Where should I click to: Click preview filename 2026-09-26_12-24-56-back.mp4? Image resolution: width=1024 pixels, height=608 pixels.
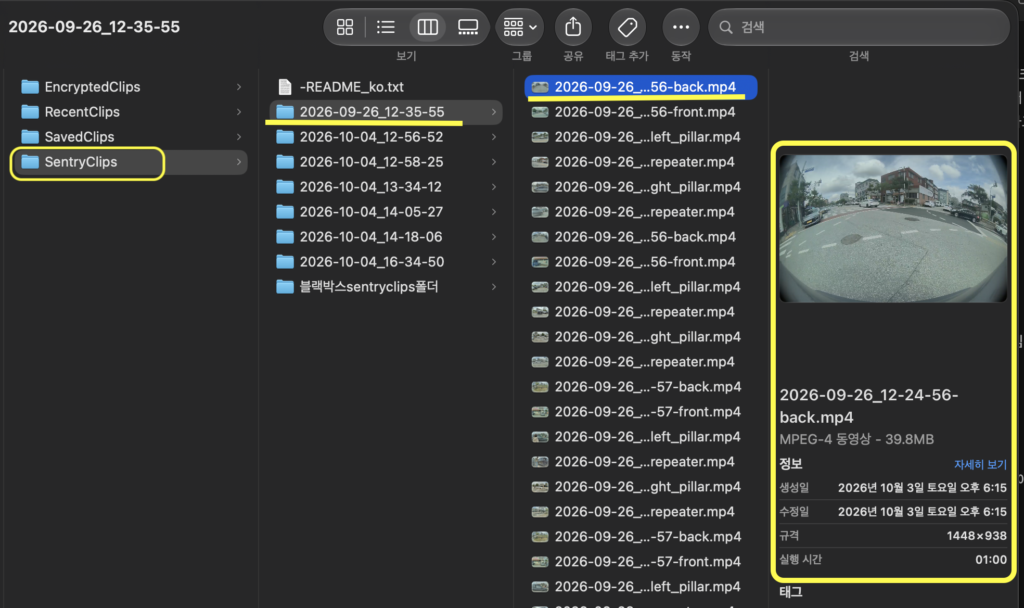pyautogui.click(x=869, y=406)
